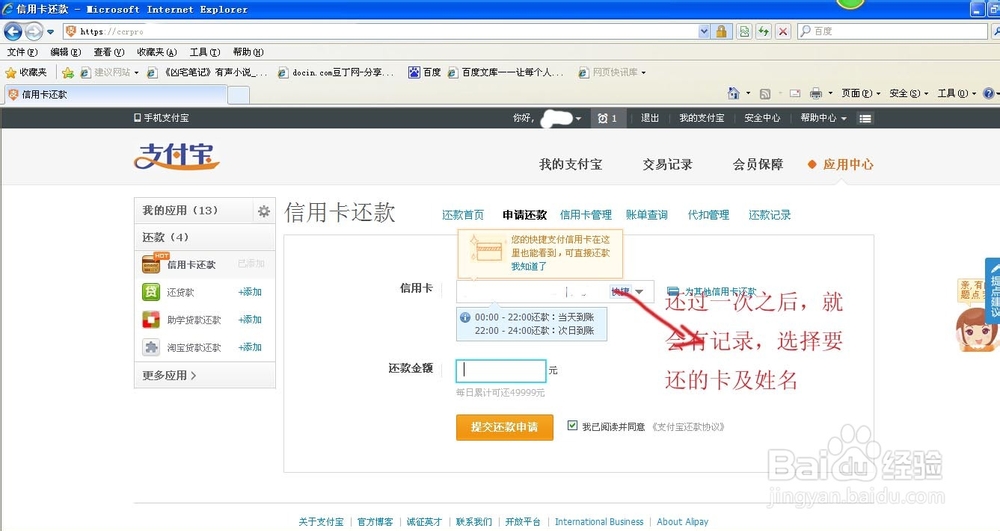Screen dimensions: 1000x531
Task: Open the 帮助(H) menu
Action: pos(248,52)
